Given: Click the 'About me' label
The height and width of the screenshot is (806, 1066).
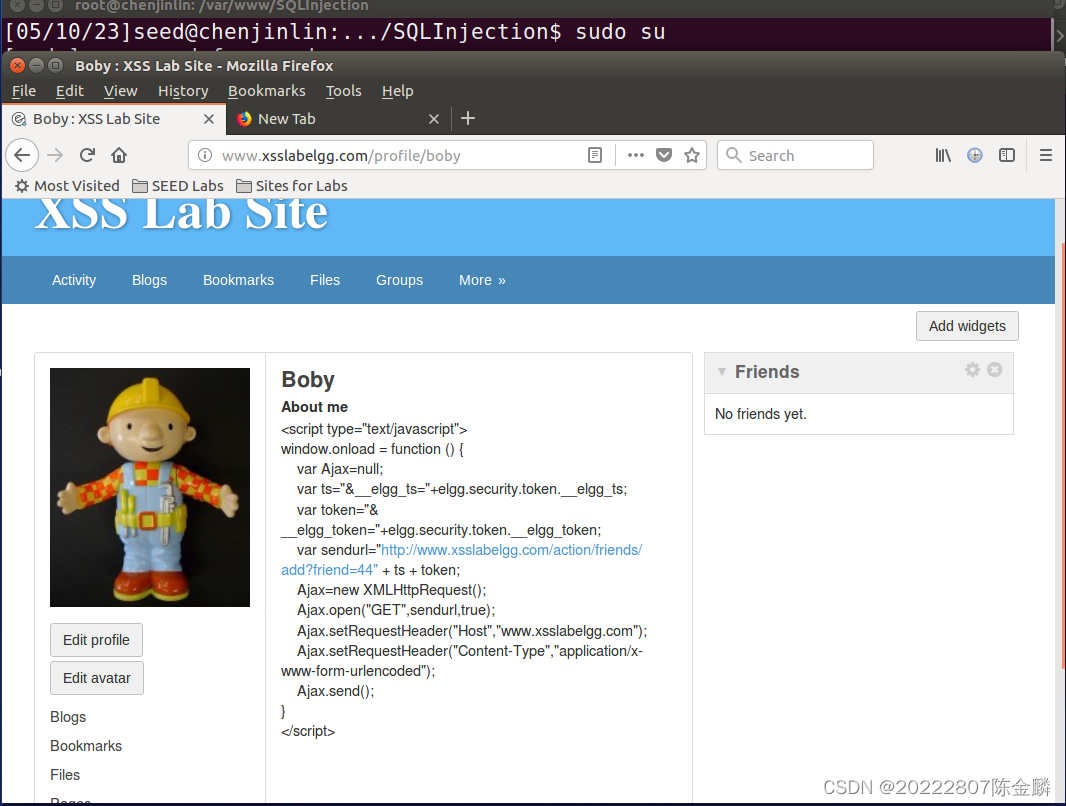Looking at the screenshot, I should pyautogui.click(x=315, y=407).
